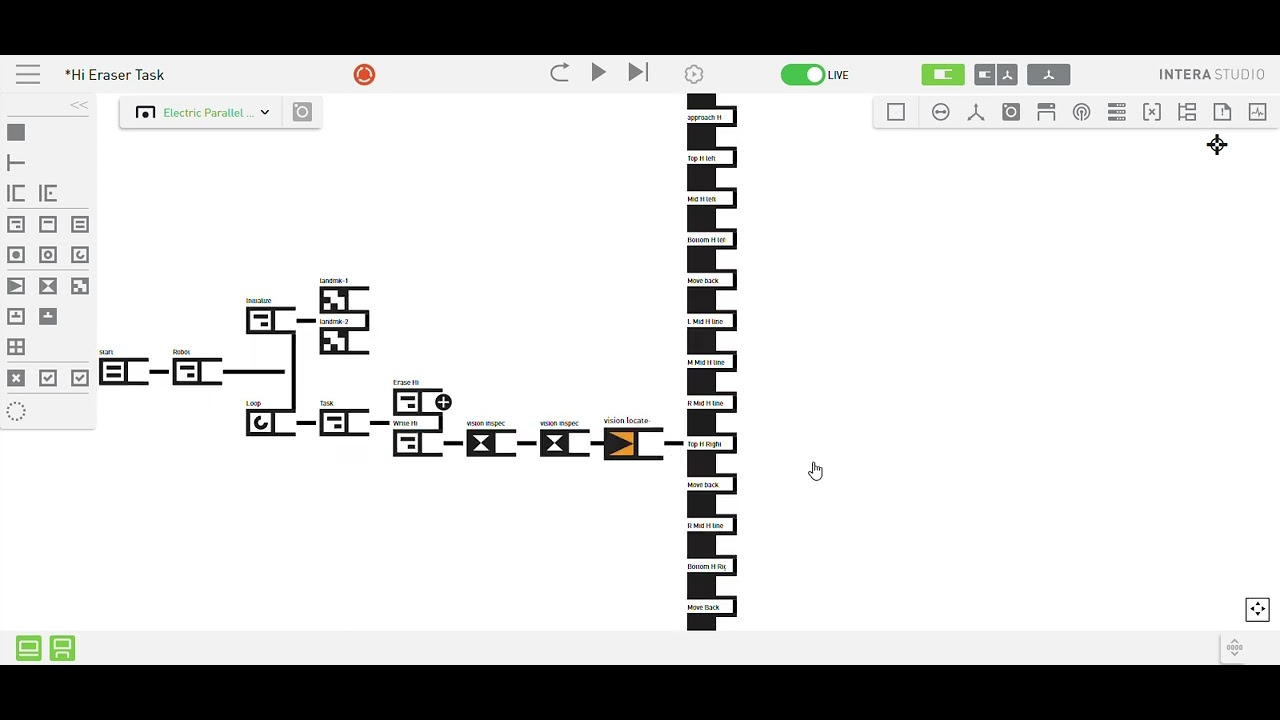
Task: Select the four-square grid palette icon
Action: [16, 347]
